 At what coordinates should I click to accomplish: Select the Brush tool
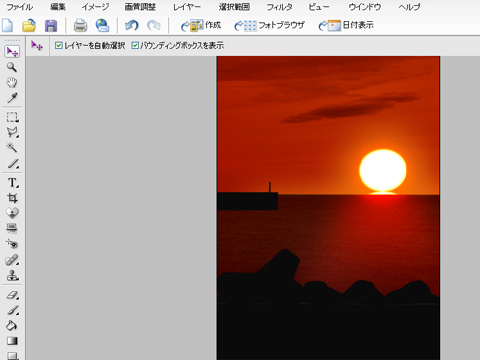click(12, 310)
